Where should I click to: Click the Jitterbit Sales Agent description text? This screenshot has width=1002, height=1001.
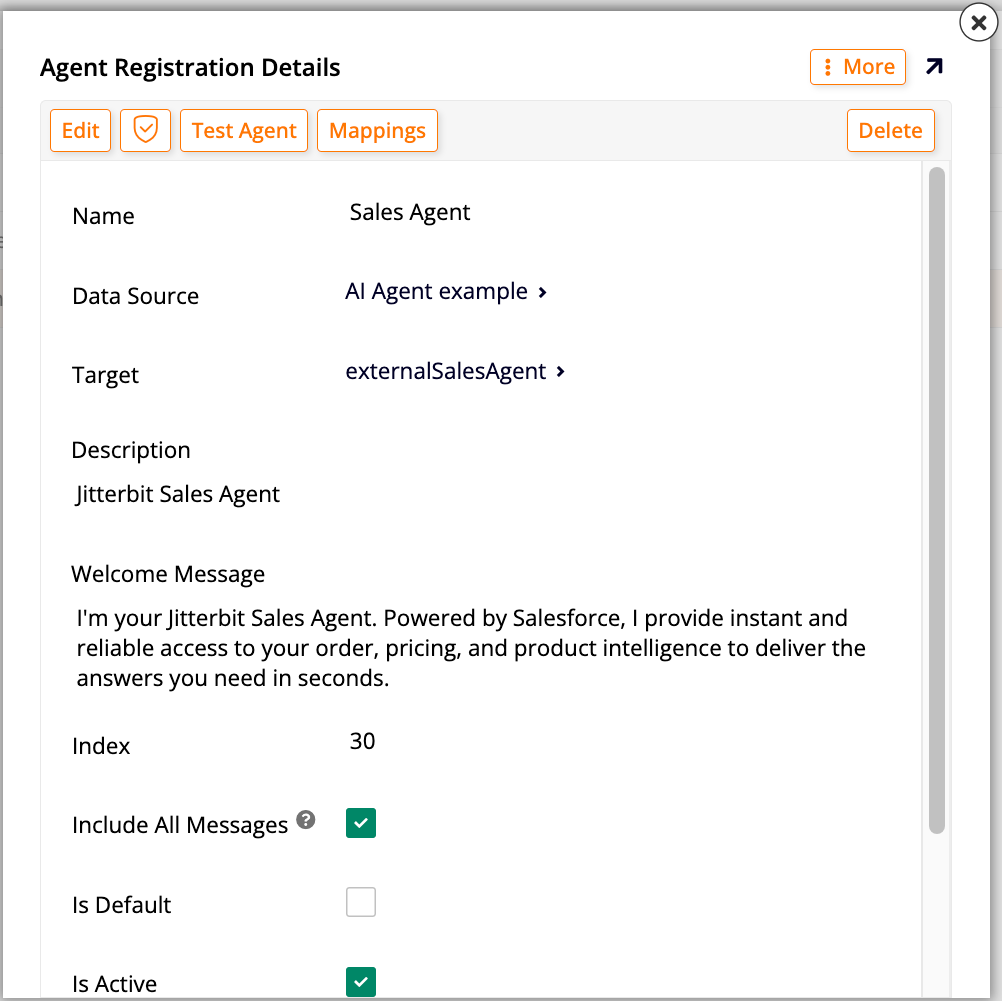point(178,494)
